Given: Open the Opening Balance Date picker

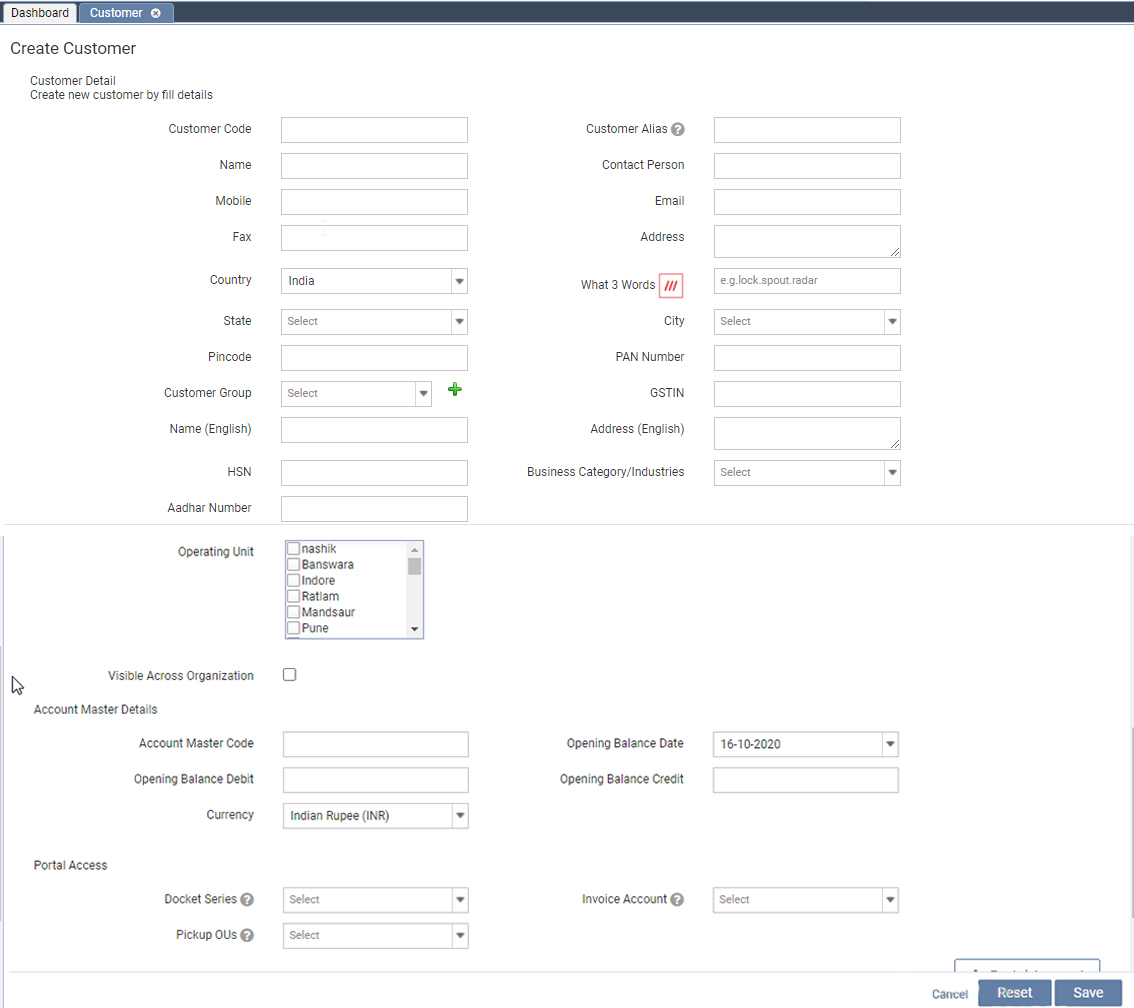Looking at the screenshot, I should click(890, 744).
